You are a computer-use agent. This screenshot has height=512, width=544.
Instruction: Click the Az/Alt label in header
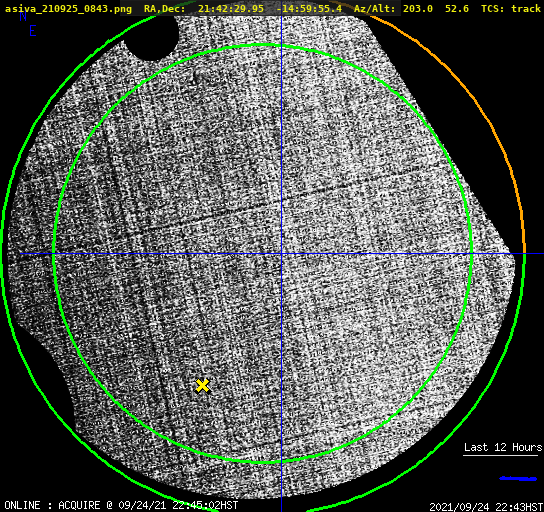pyautogui.click(x=374, y=9)
